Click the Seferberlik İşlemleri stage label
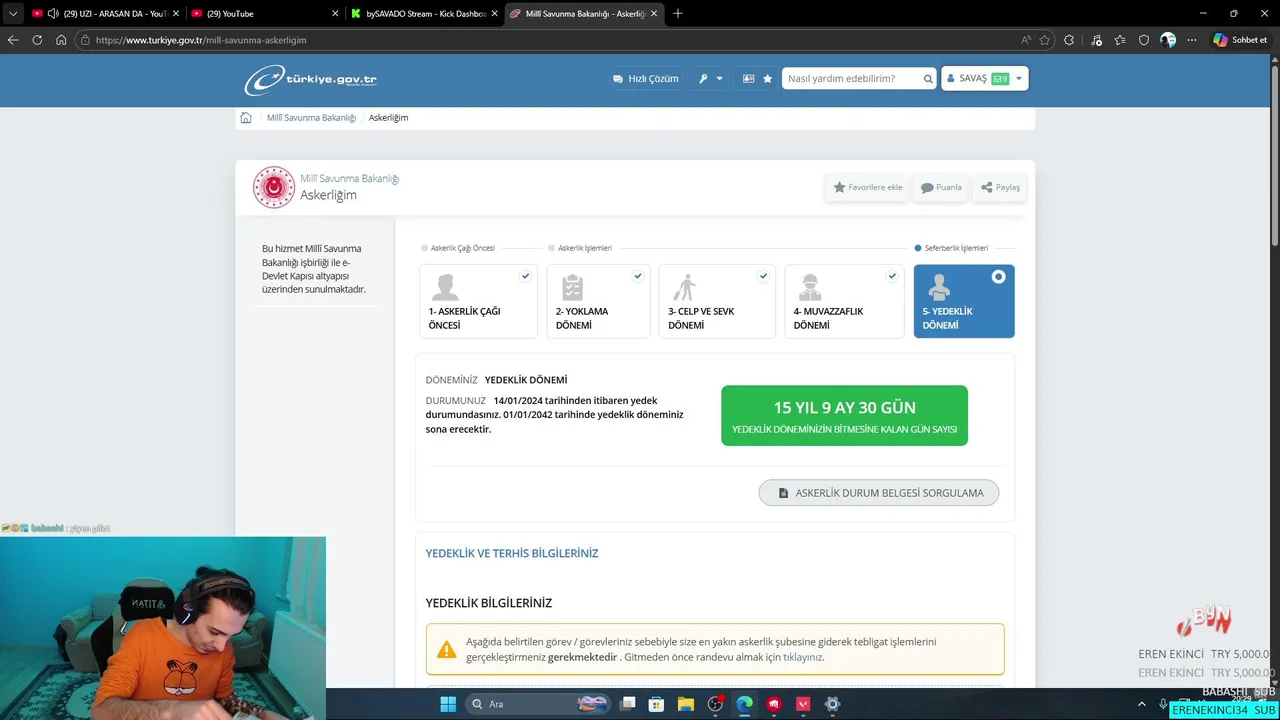1280x720 pixels. 956,248
